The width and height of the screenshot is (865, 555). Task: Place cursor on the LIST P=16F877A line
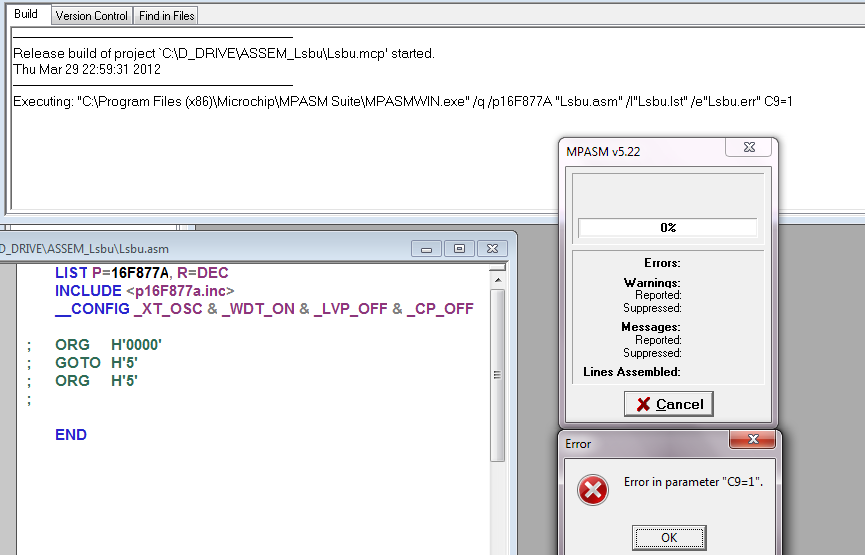142,273
